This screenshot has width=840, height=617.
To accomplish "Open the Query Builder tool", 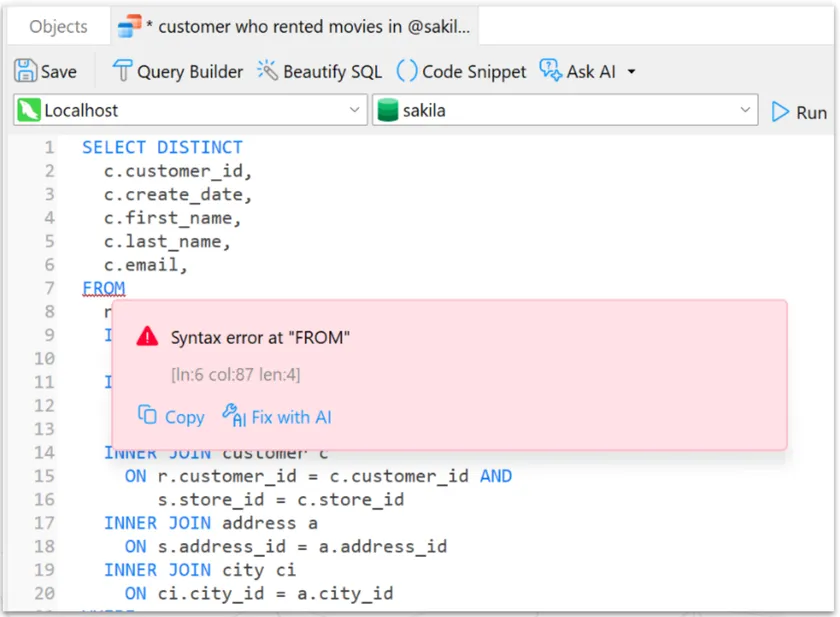I will point(177,71).
